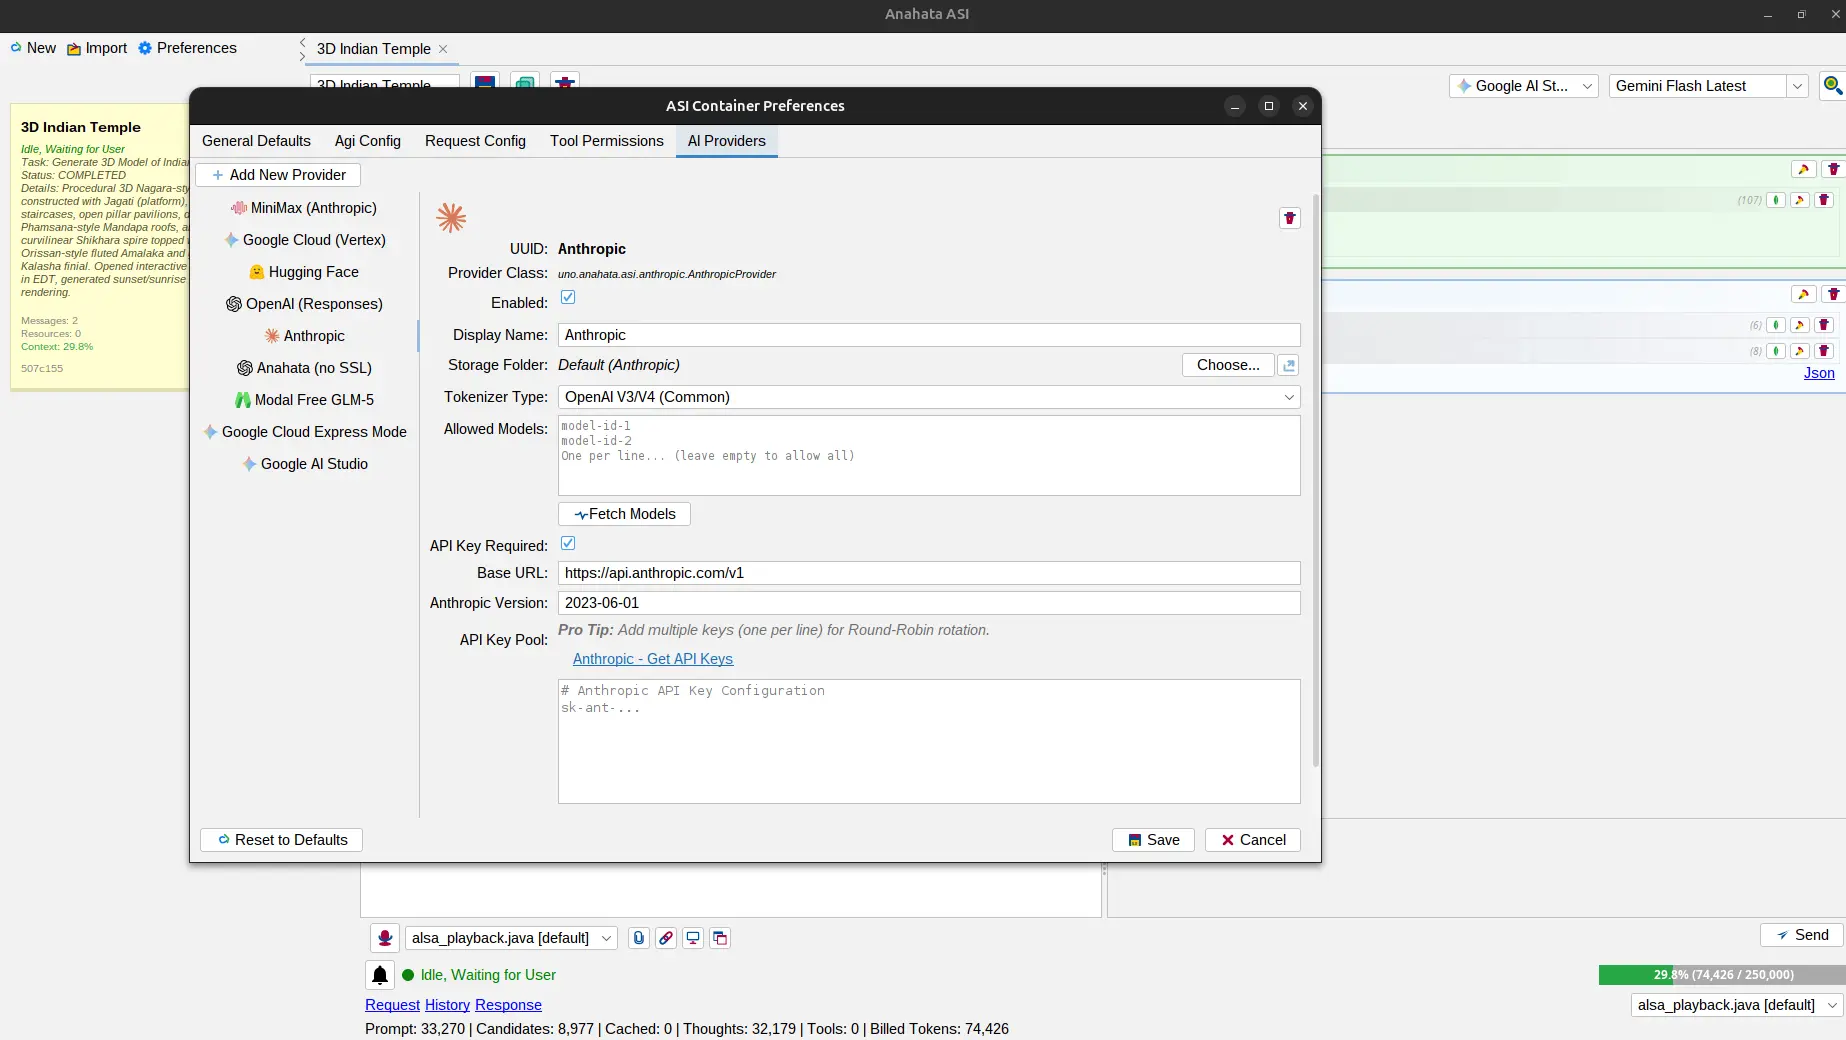This screenshot has width=1846, height=1040.
Task: Select the AI Providers tab
Action: [x=726, y=141]
